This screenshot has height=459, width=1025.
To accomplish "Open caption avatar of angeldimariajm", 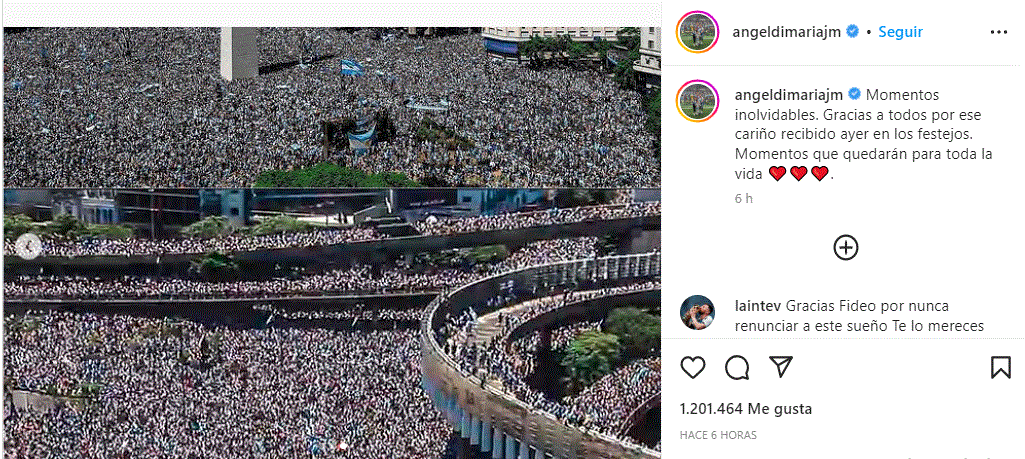I will [x=698, y=101].
